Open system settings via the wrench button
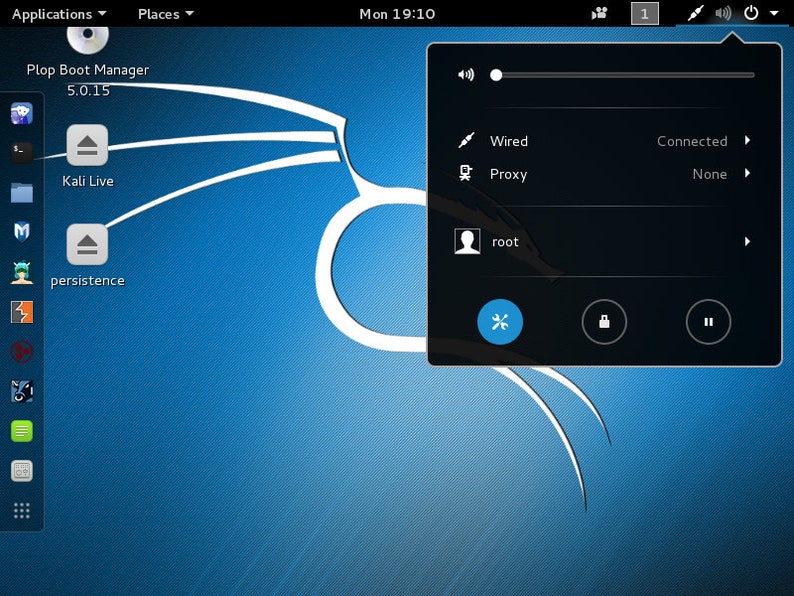794x596 pixels. pyautogui.click(x=500, y=322)
